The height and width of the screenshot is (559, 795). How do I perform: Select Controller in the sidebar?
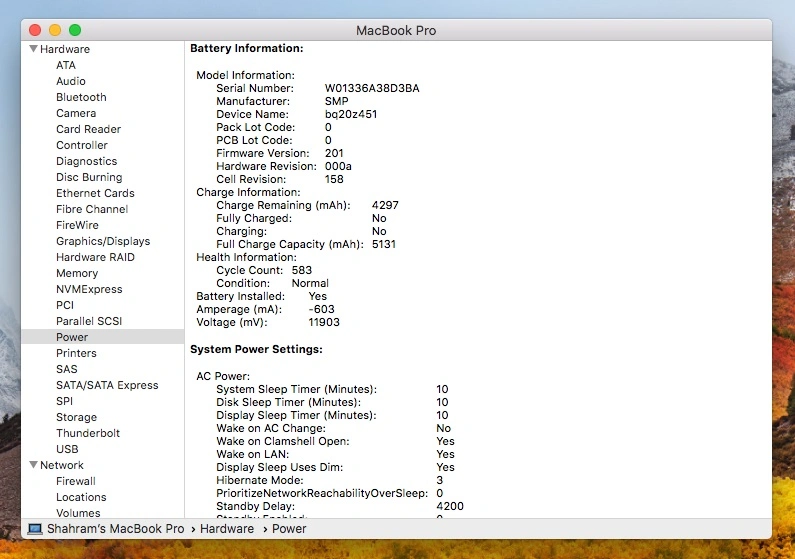click(x=82, y=145)
